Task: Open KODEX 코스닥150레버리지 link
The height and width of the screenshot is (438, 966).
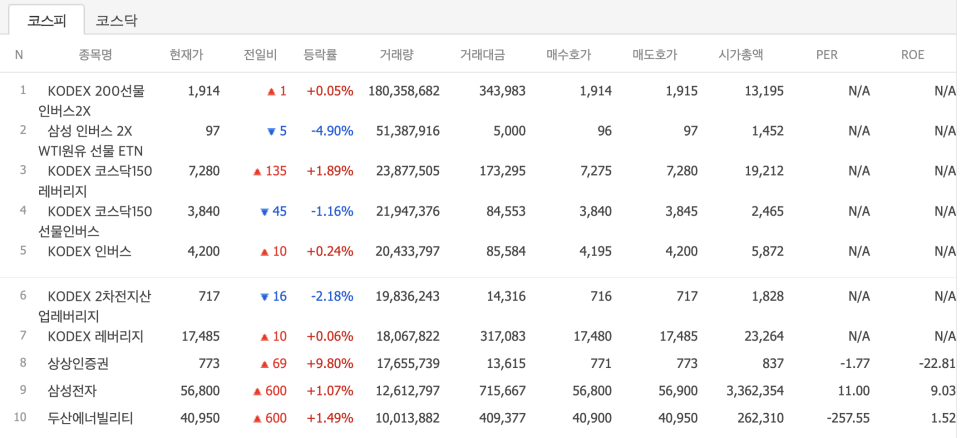Action: tap(95, 181)
